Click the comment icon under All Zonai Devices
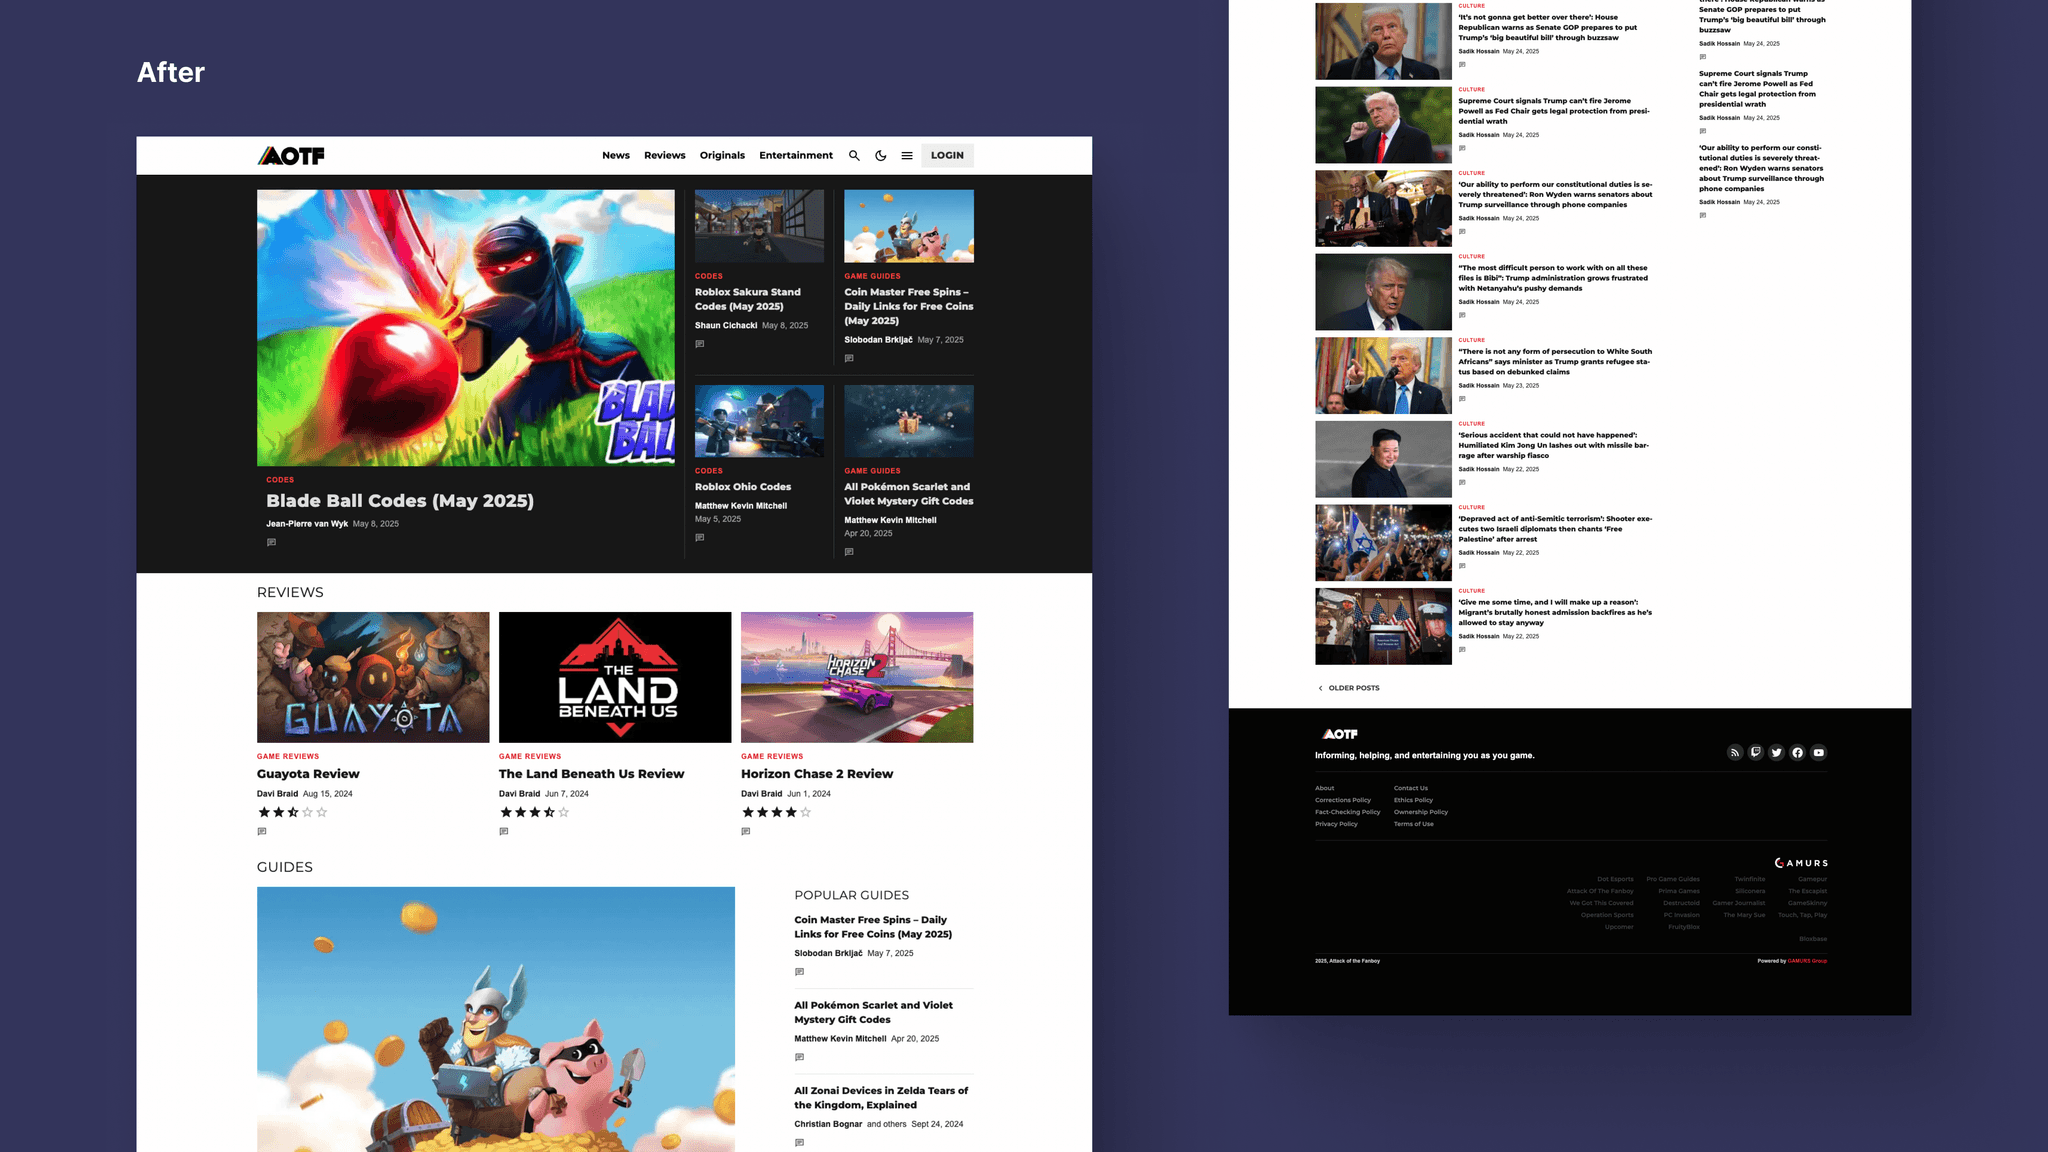Viewport: 2048px width, 1152px height. (800, 1143)
